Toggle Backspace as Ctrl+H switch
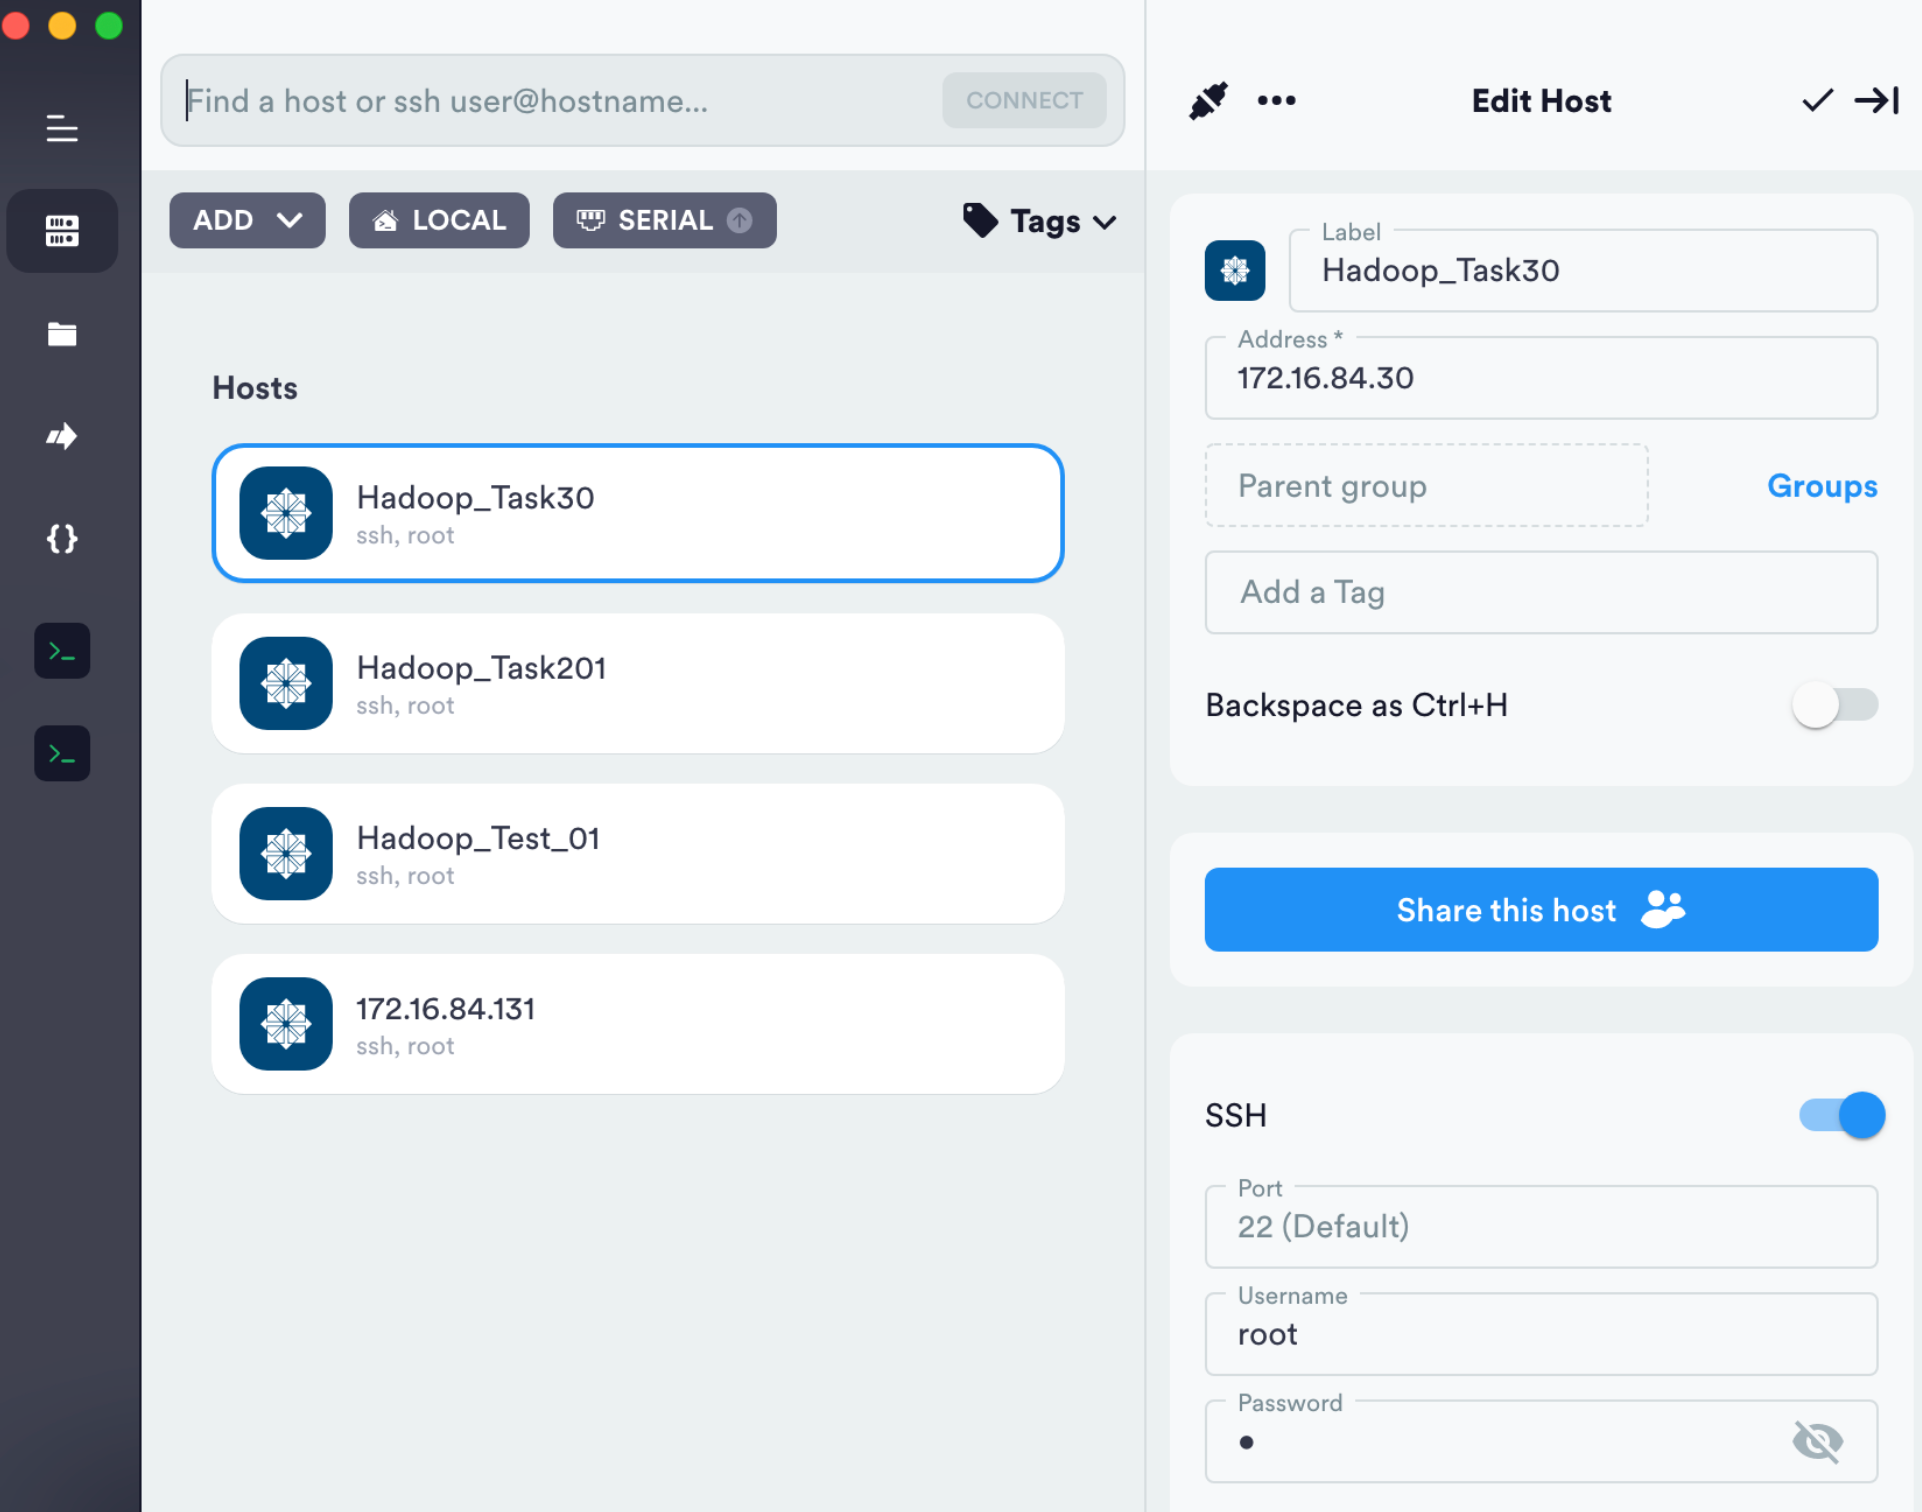The image size is (1922, 1512). click(x=1834, y=705)
